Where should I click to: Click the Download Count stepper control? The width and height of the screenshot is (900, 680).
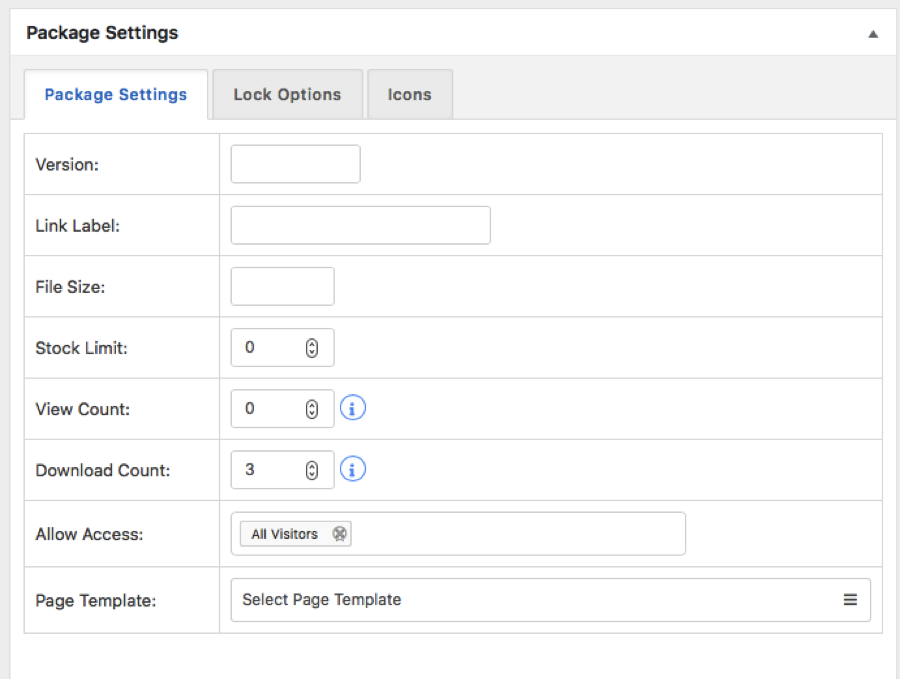[312, 470]
